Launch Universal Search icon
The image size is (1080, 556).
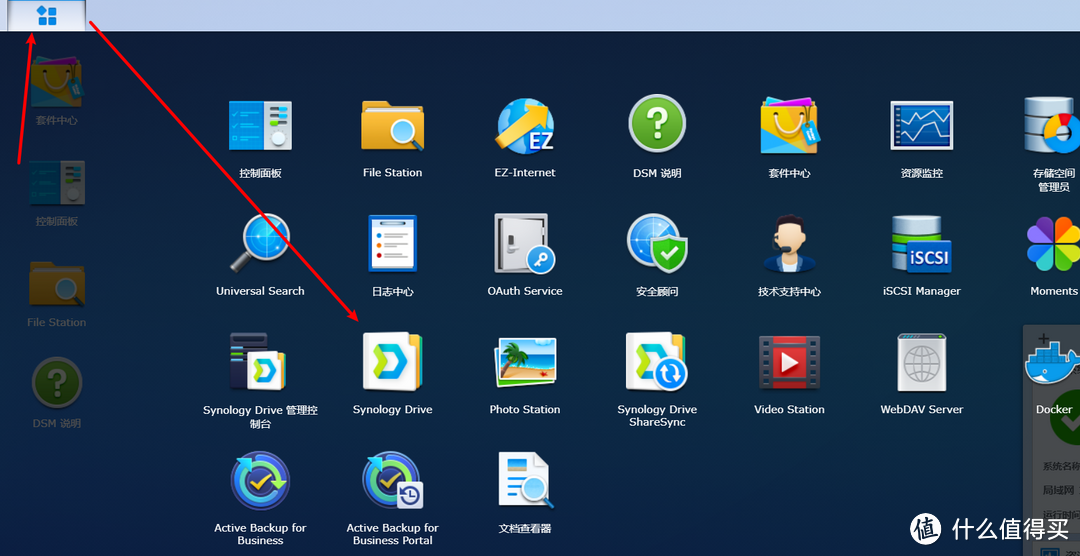click(260, 243)
